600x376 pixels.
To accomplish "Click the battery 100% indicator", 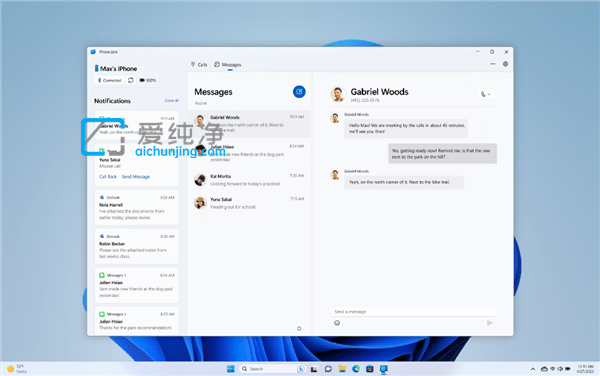I will (148, 80).
